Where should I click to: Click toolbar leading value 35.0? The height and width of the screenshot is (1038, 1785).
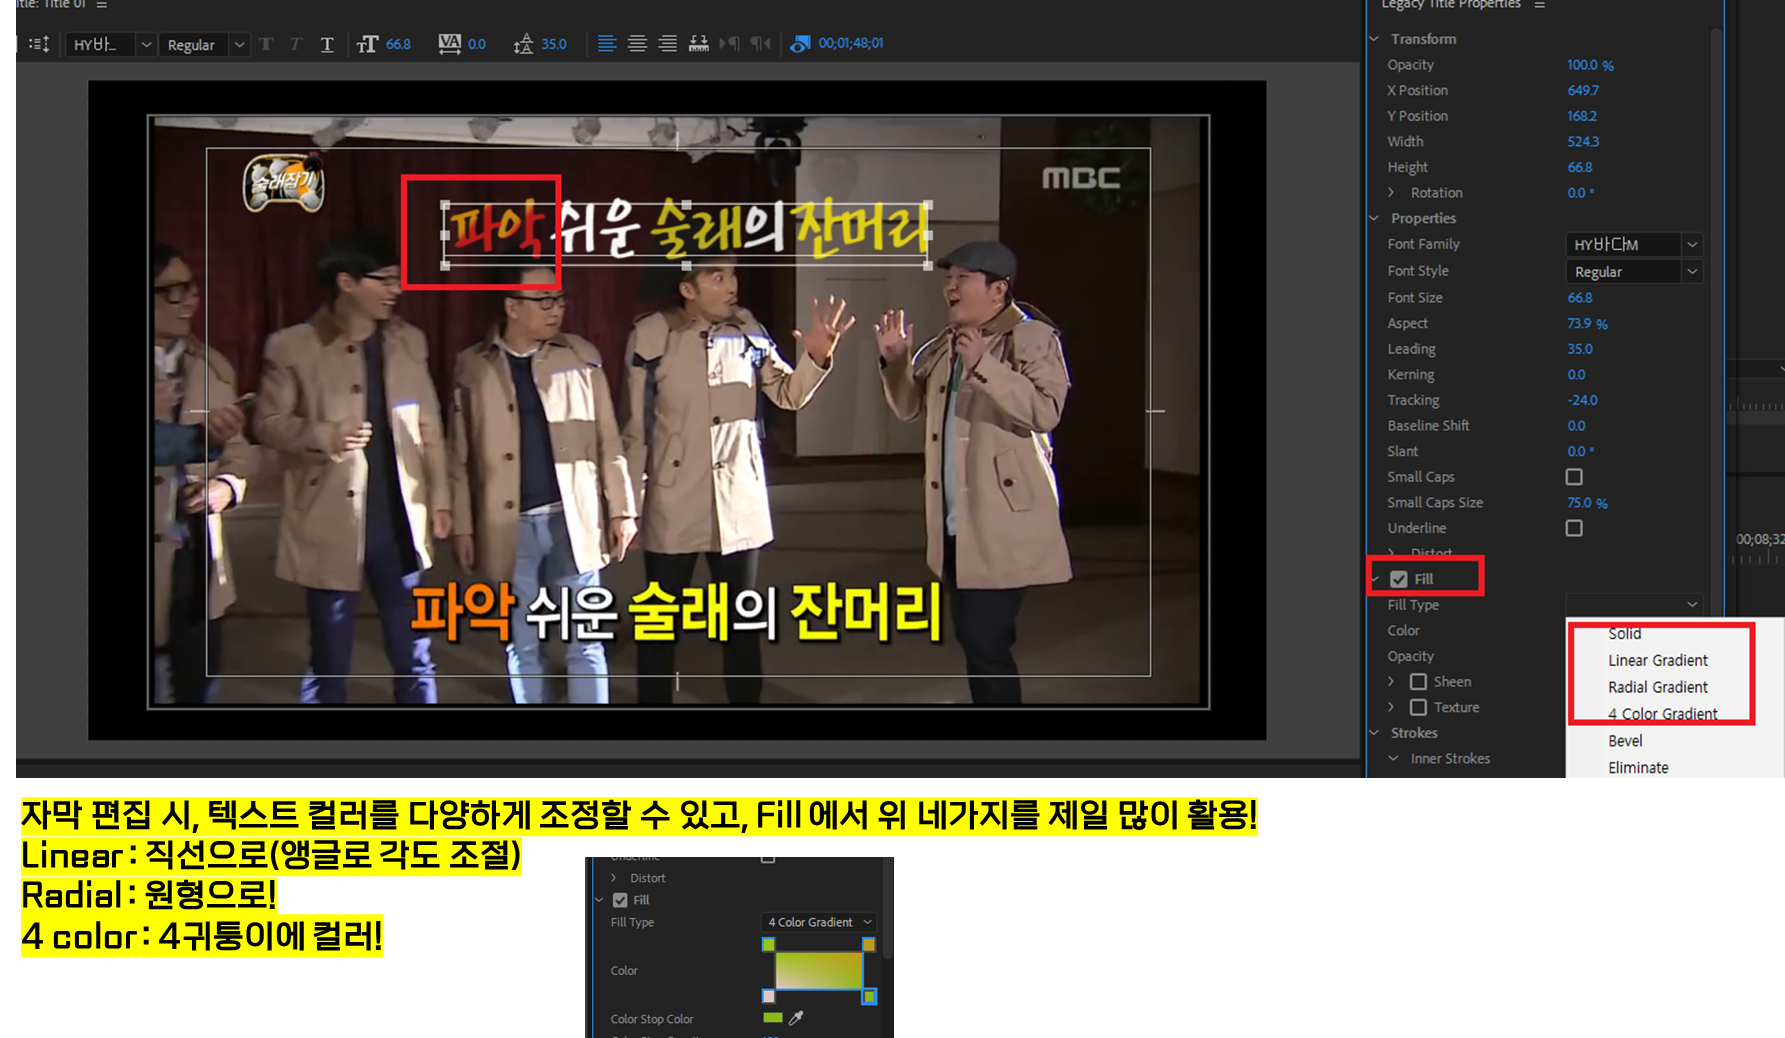click(554, 44)
